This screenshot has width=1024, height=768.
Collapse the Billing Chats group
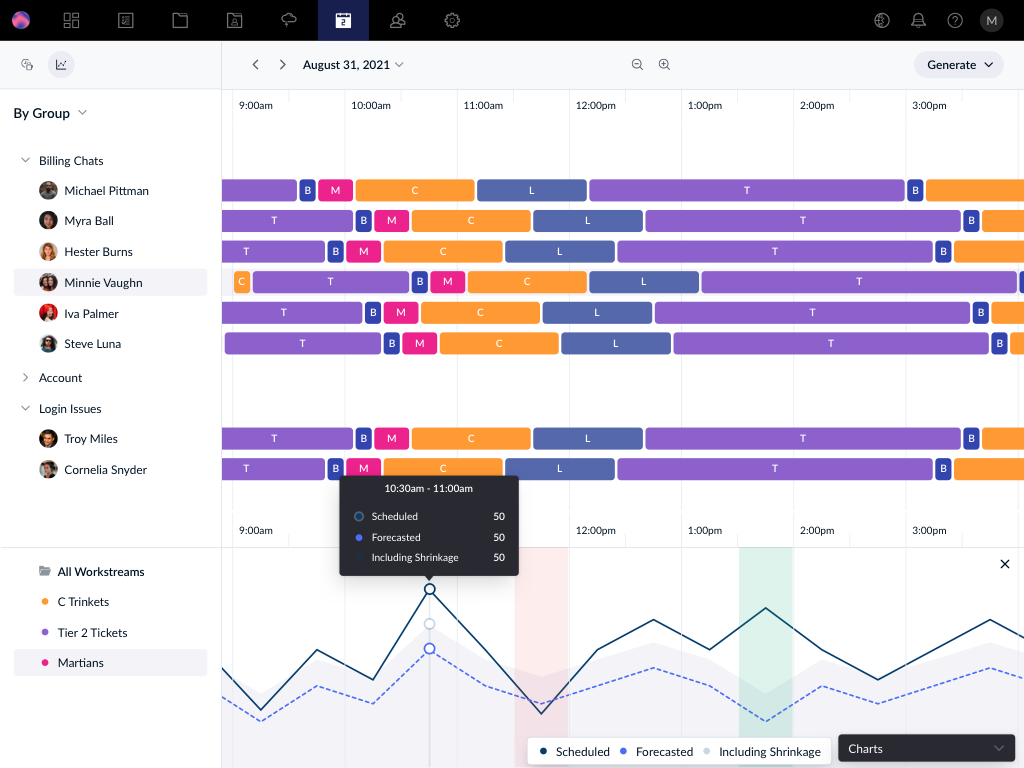pyautogui.click(x=25, y=160)
